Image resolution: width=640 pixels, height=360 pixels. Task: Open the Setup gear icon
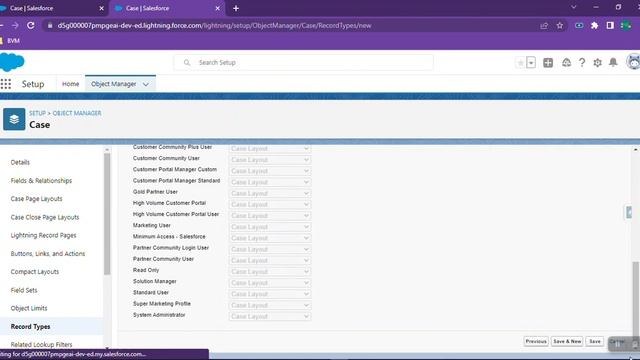click(598, 62)
